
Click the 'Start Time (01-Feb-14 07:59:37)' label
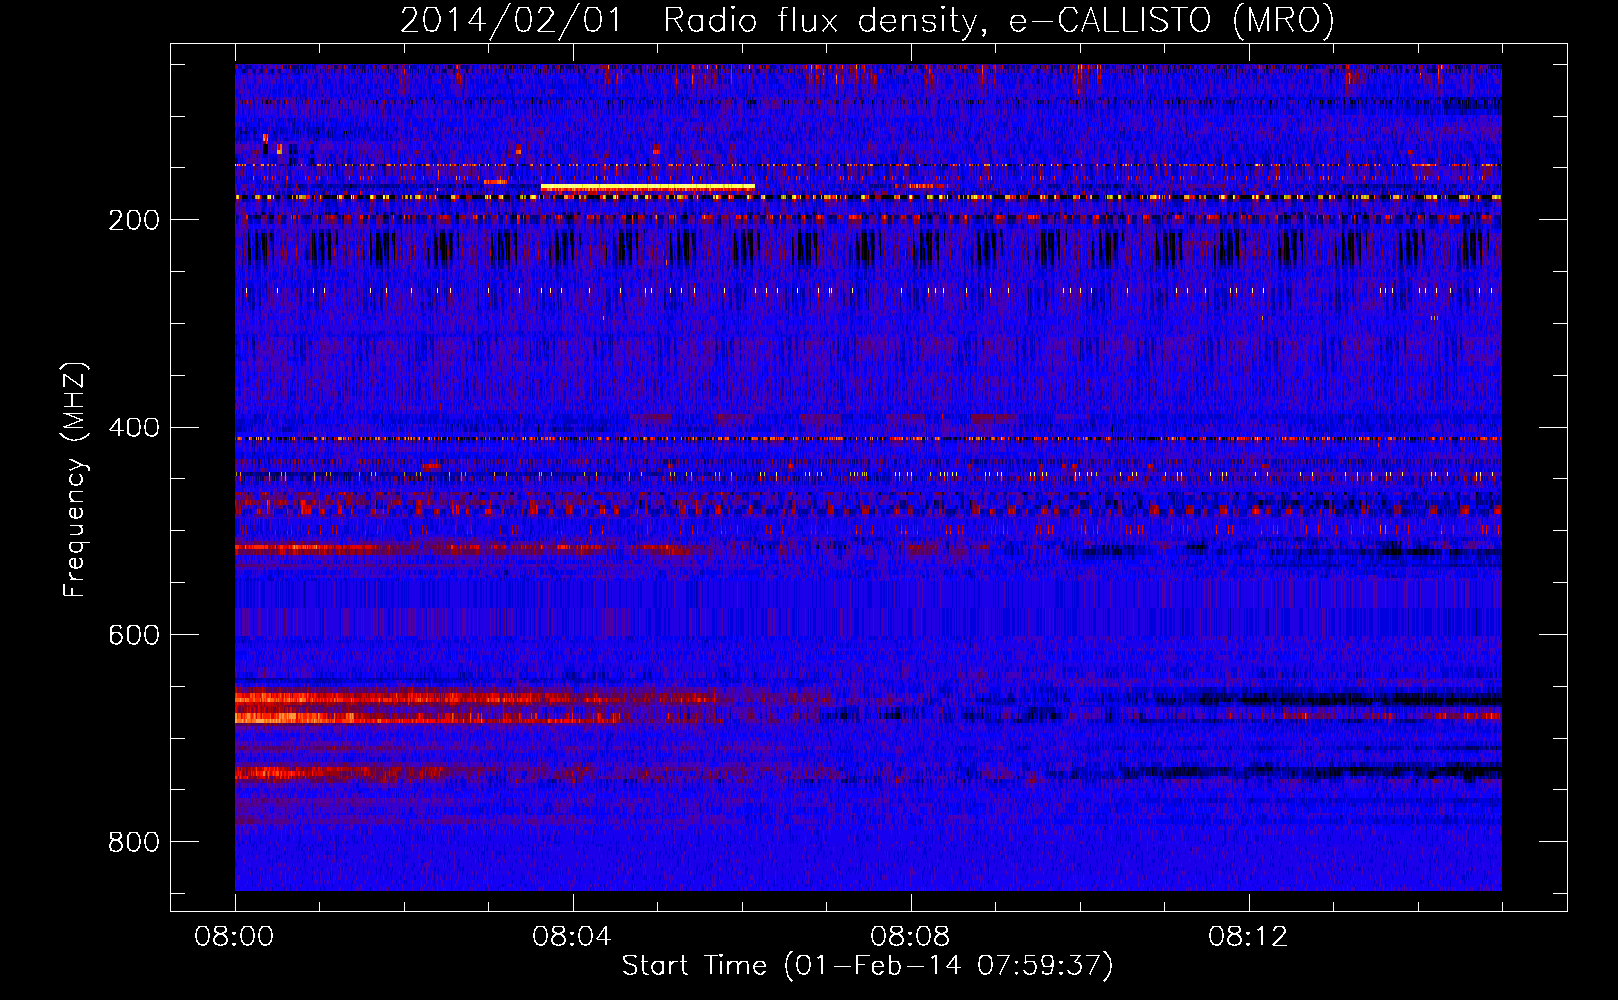coord(867,966)
